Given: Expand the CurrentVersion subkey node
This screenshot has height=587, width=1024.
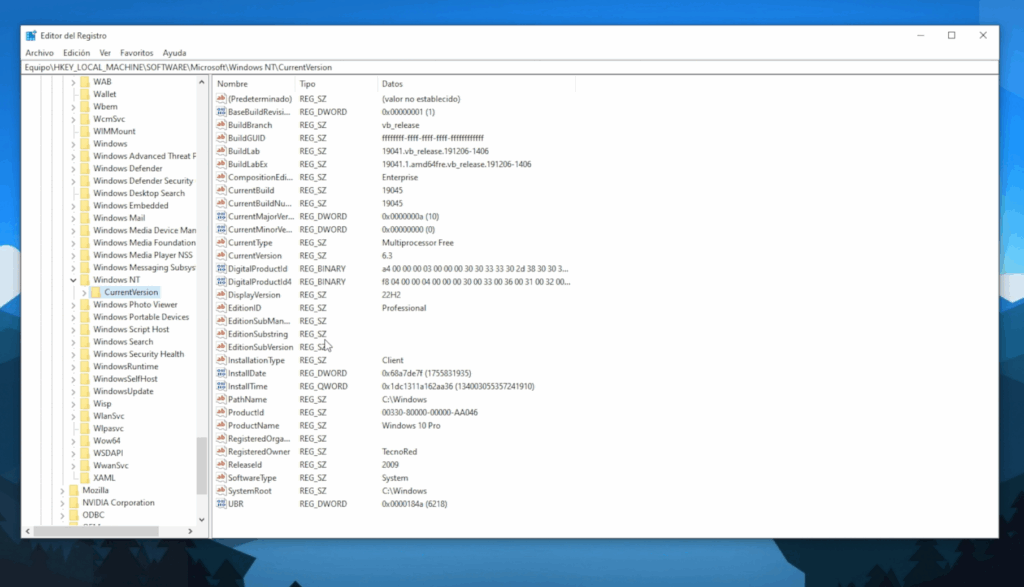Looking at the screenshot, I should (84, 293).
